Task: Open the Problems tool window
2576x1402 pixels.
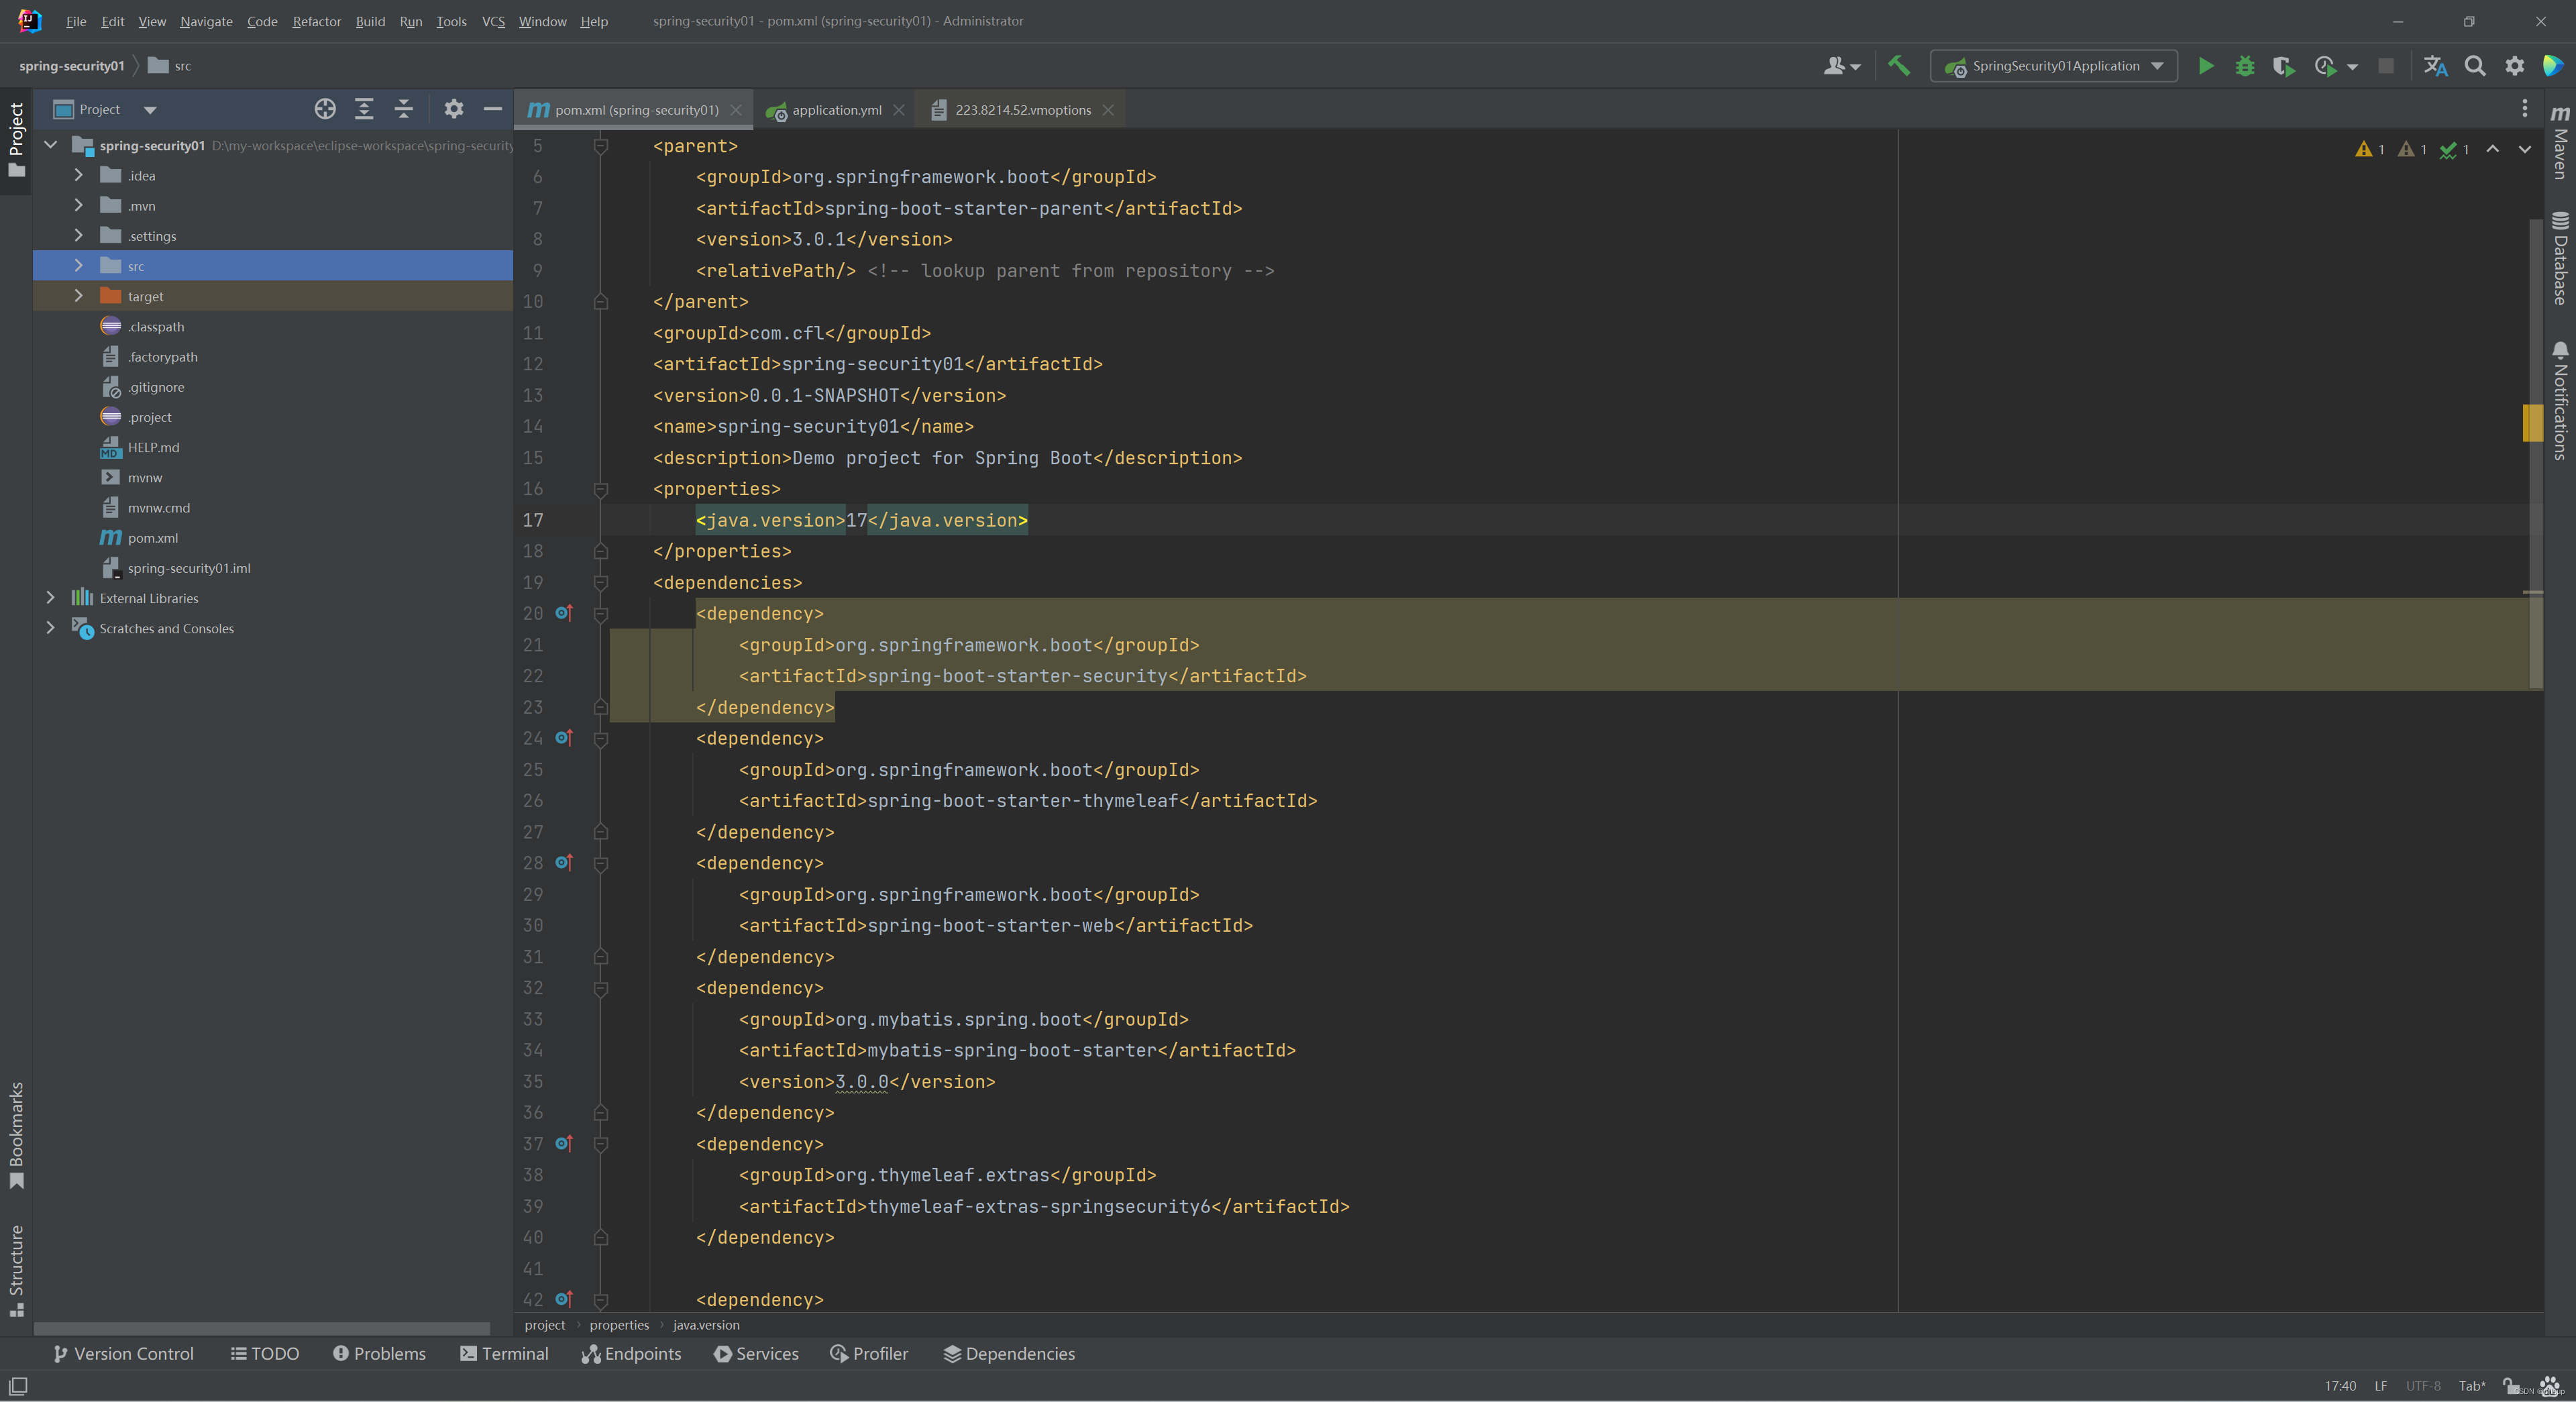Action: [379, 1353]
